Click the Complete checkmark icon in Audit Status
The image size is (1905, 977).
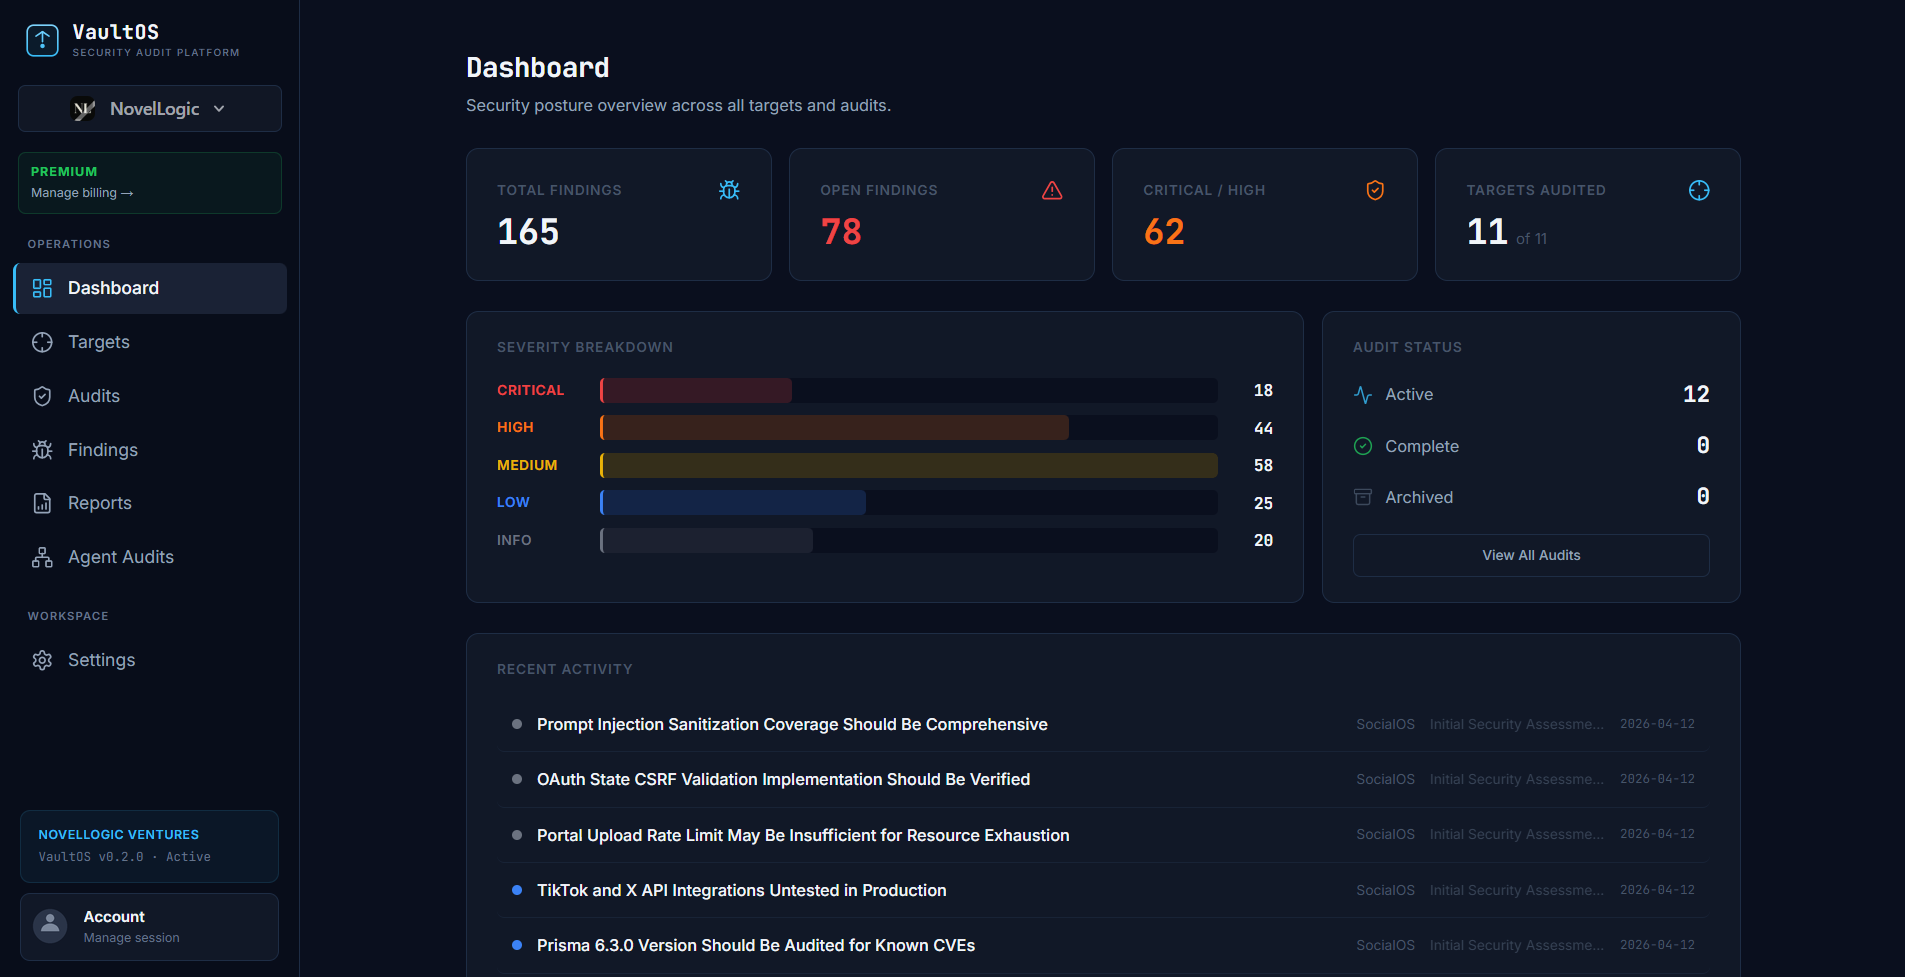[1363, 446]
